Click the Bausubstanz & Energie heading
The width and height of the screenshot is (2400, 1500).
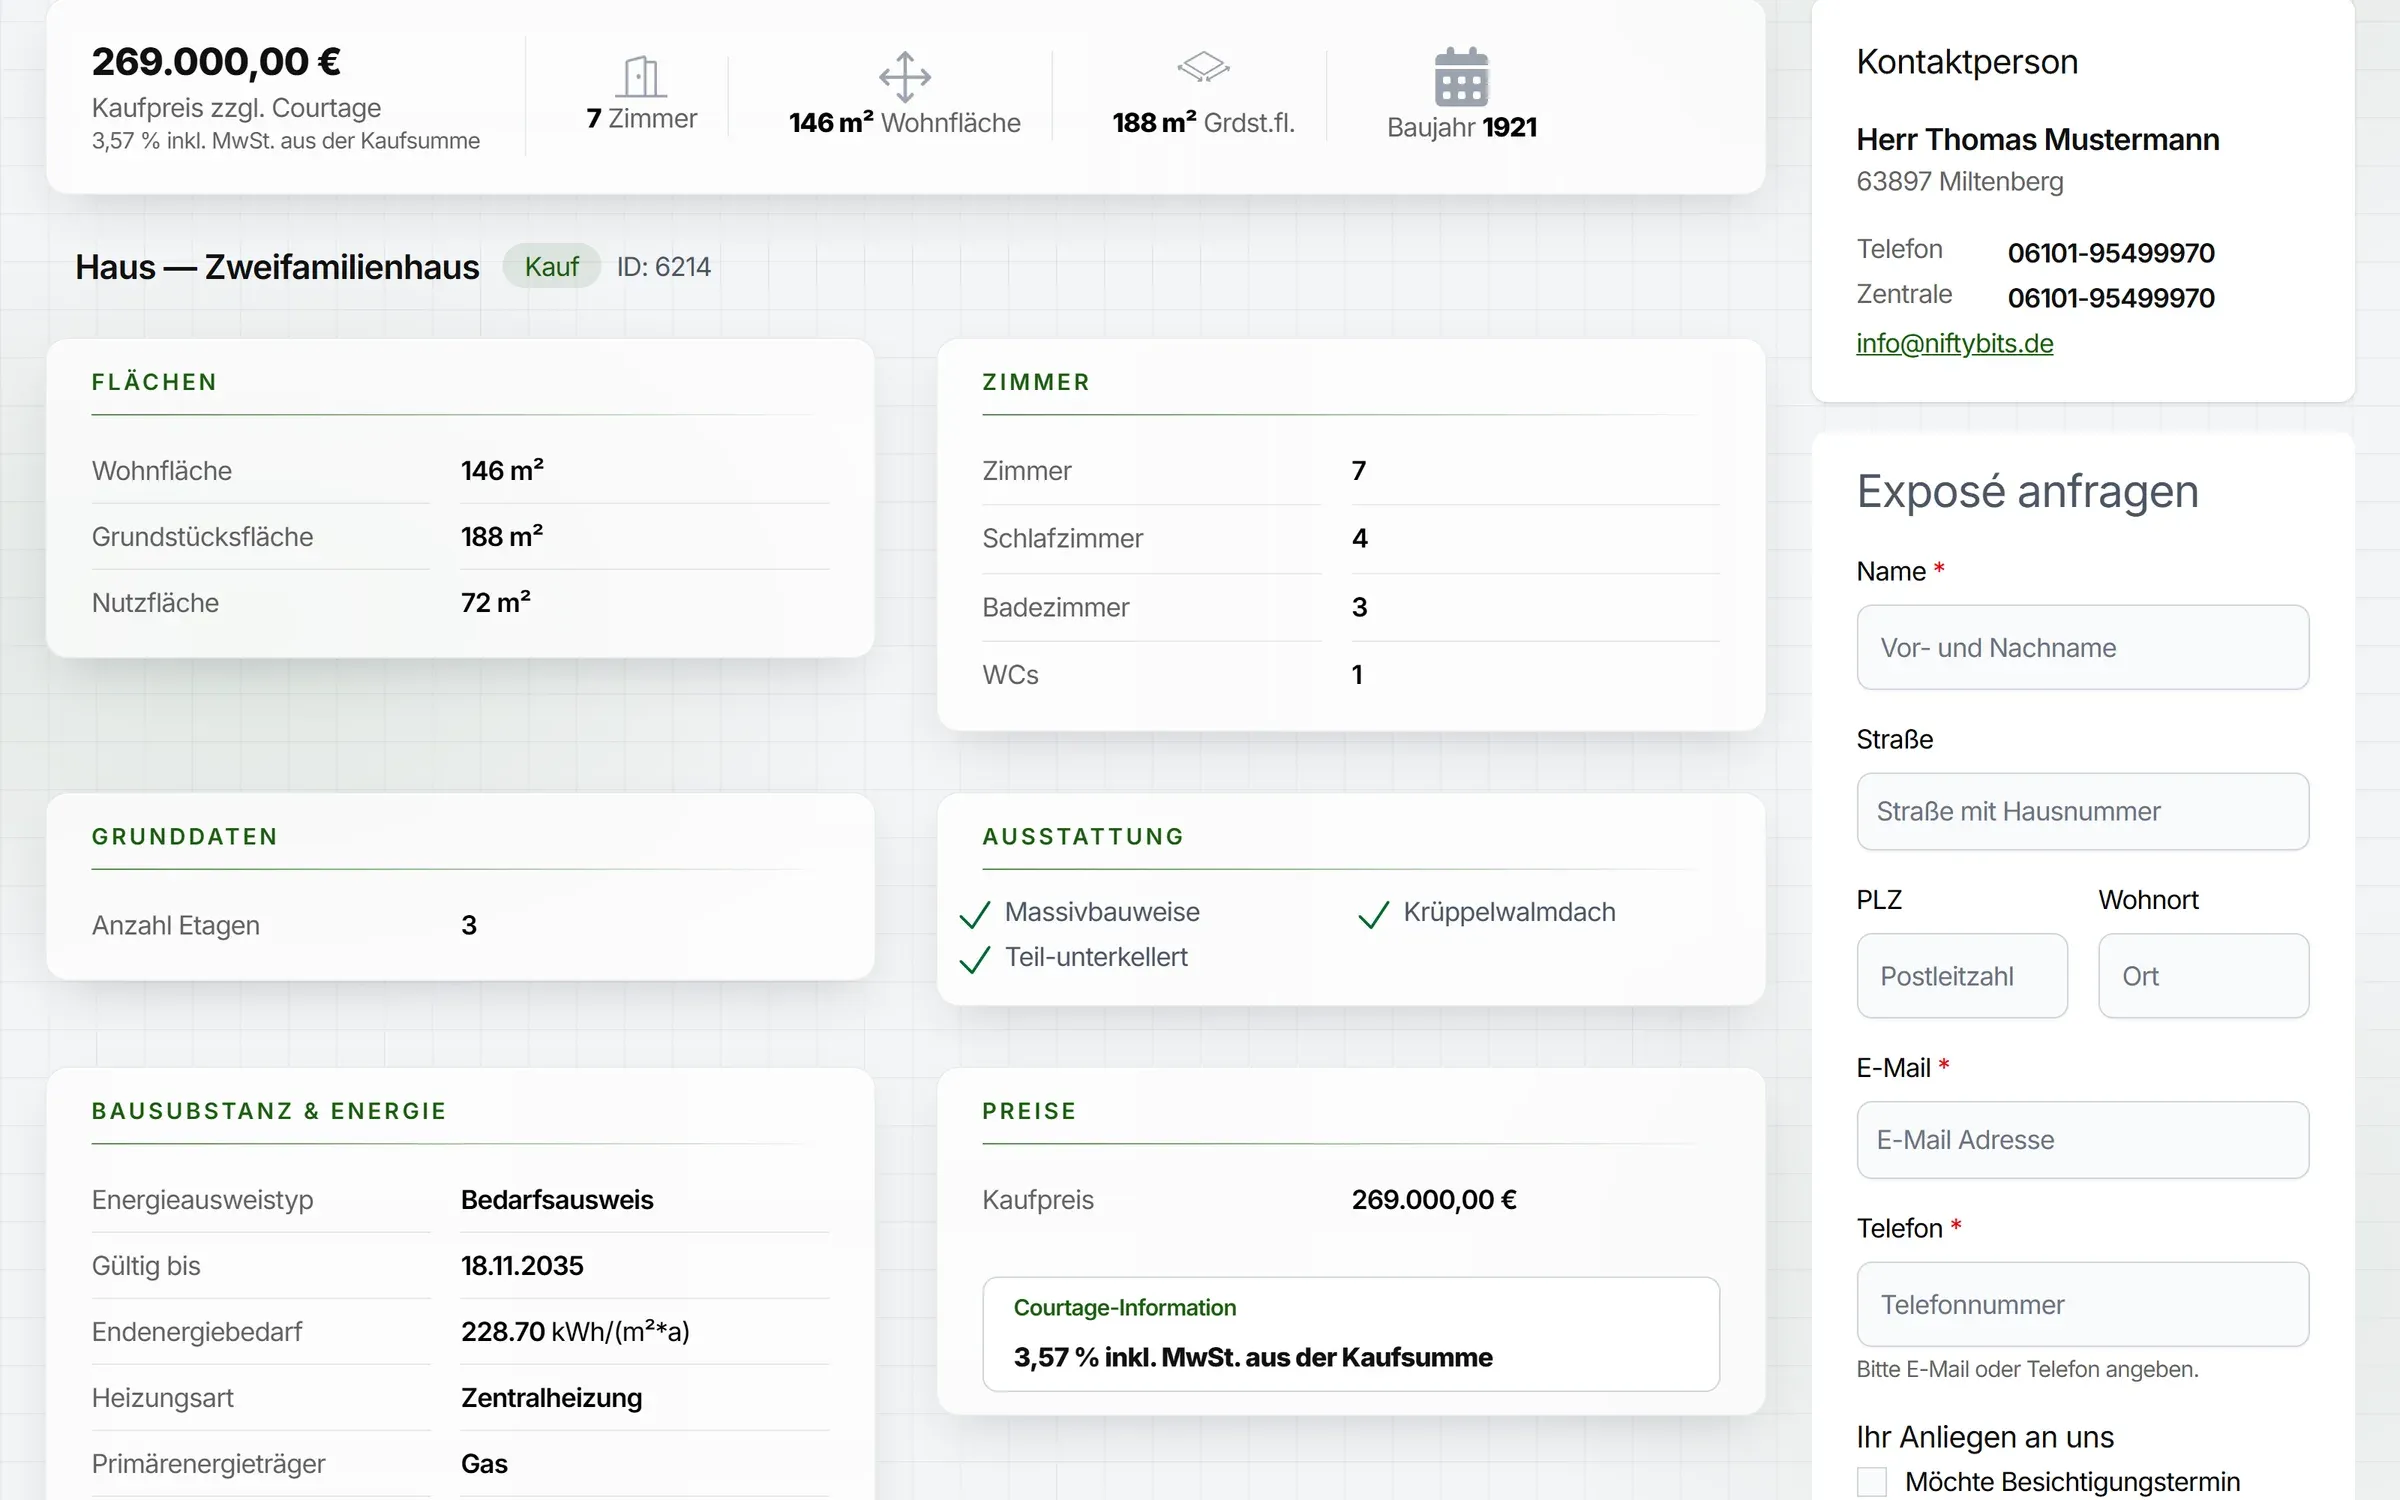[269, 1111]
